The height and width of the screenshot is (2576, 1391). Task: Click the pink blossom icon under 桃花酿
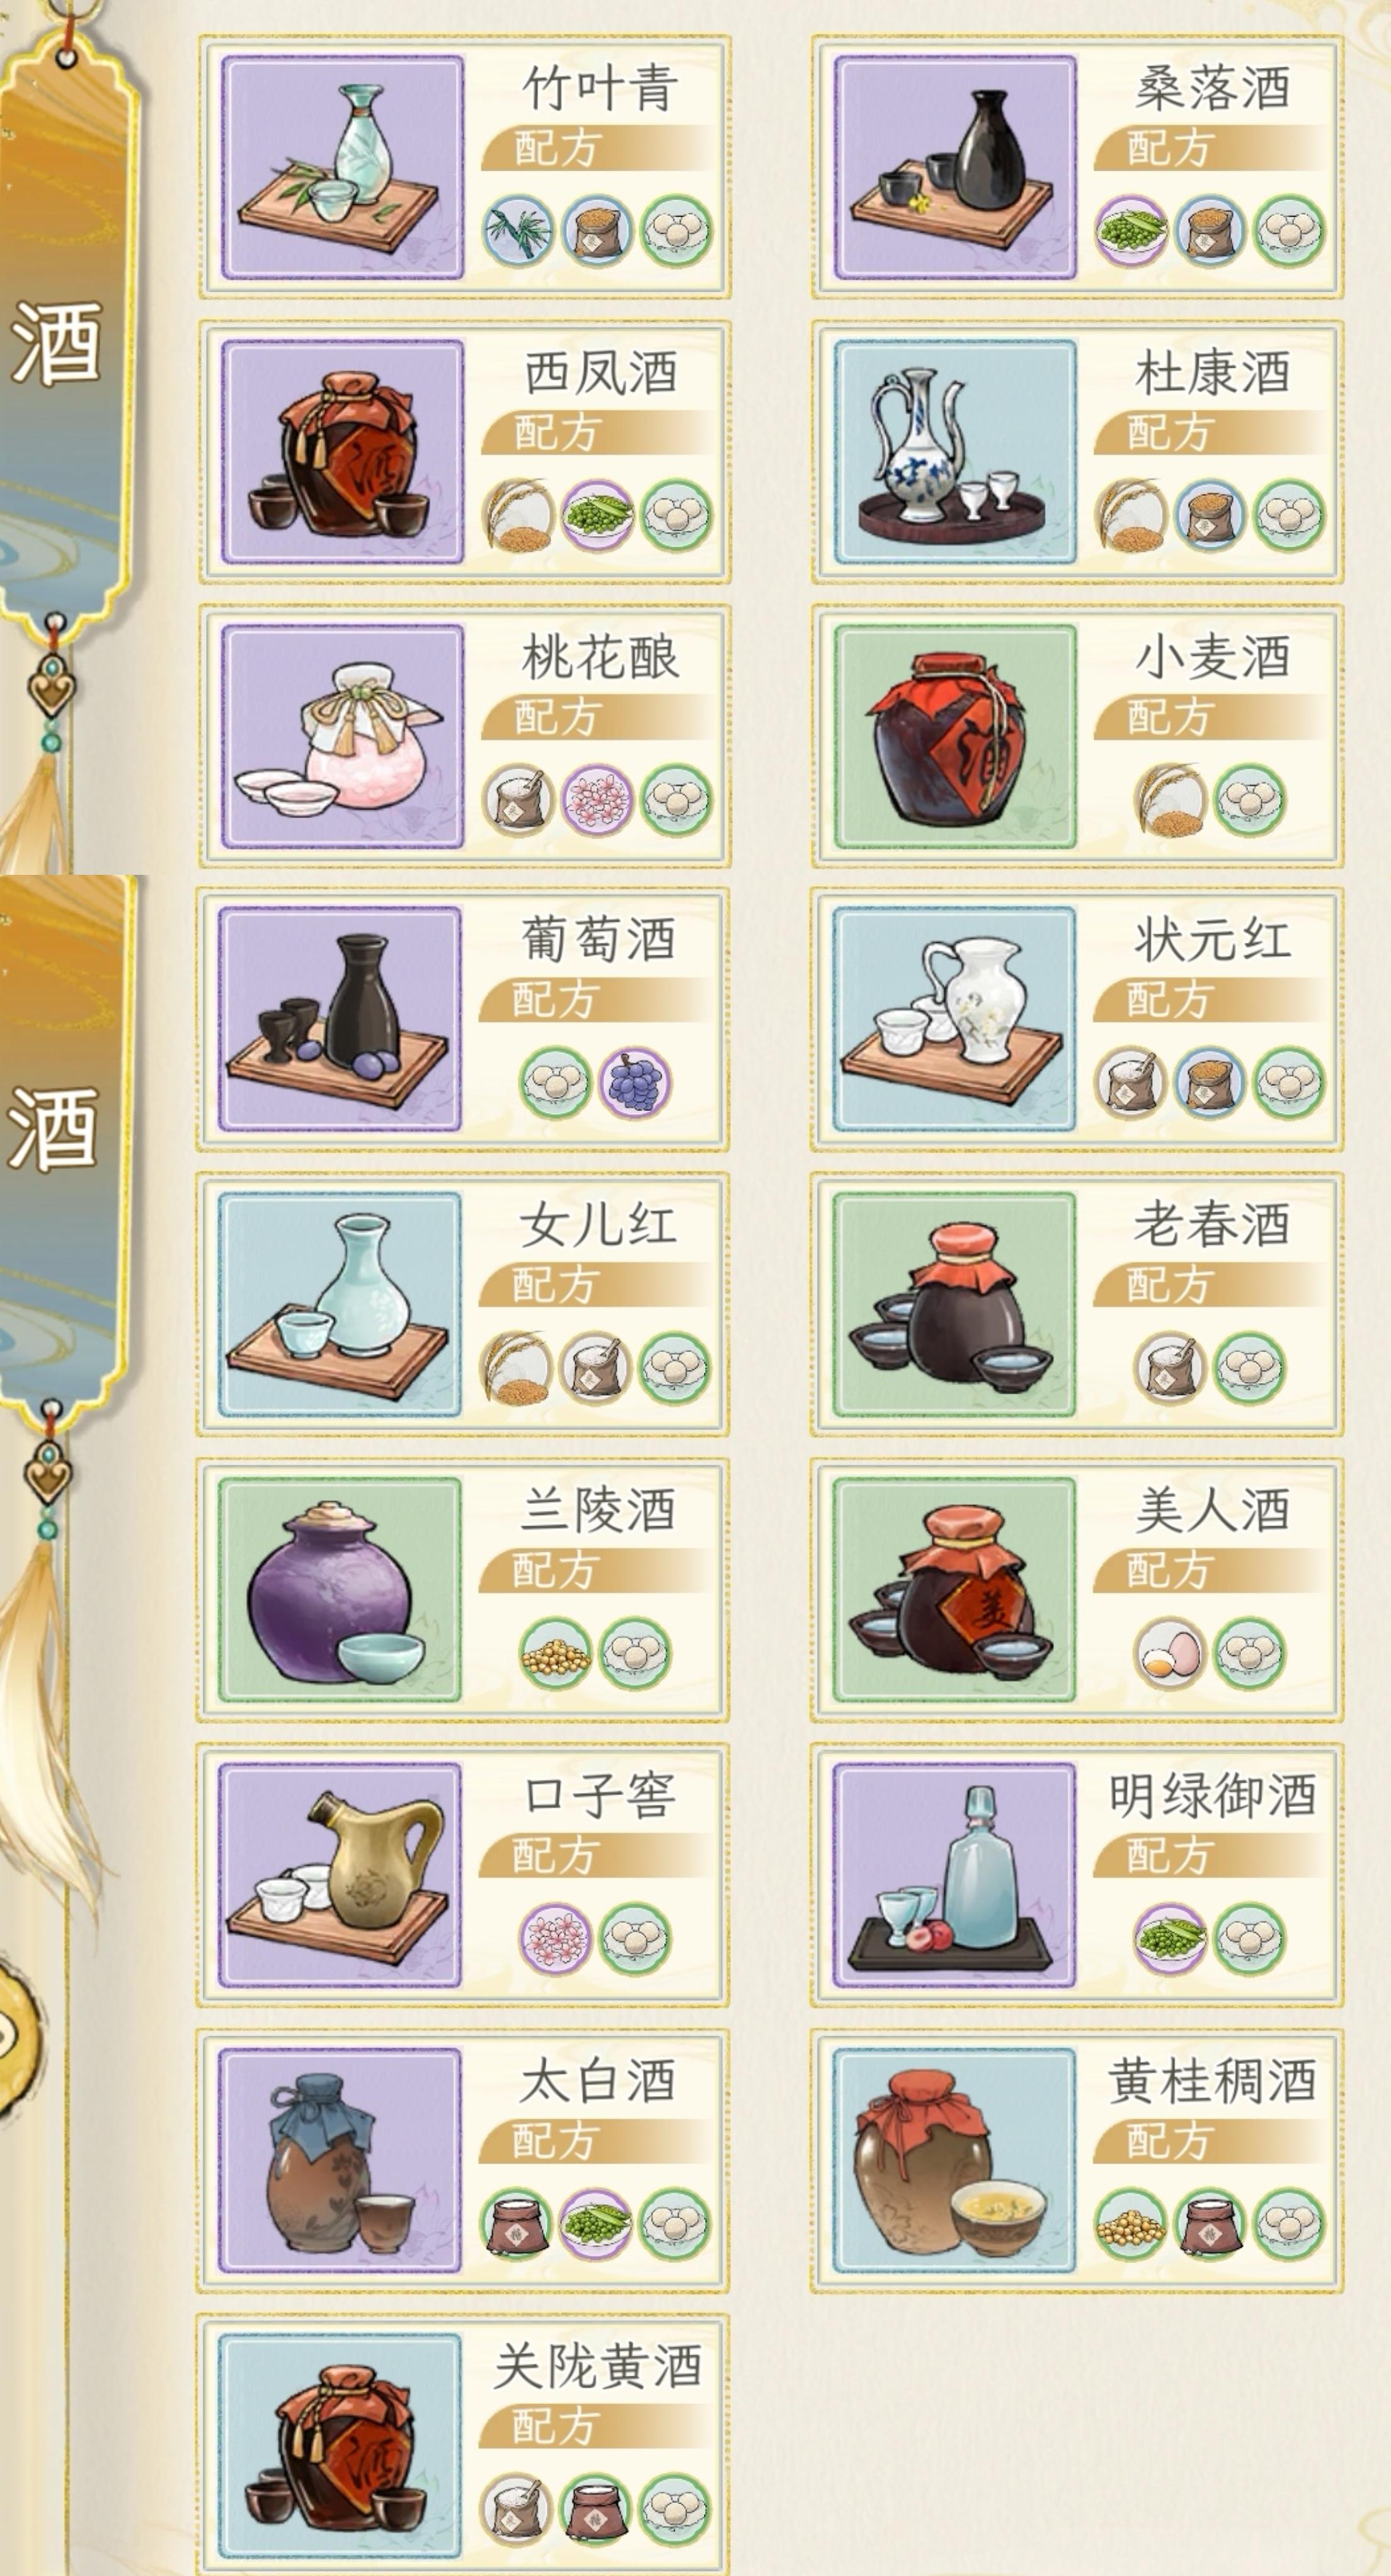point(597,800)
